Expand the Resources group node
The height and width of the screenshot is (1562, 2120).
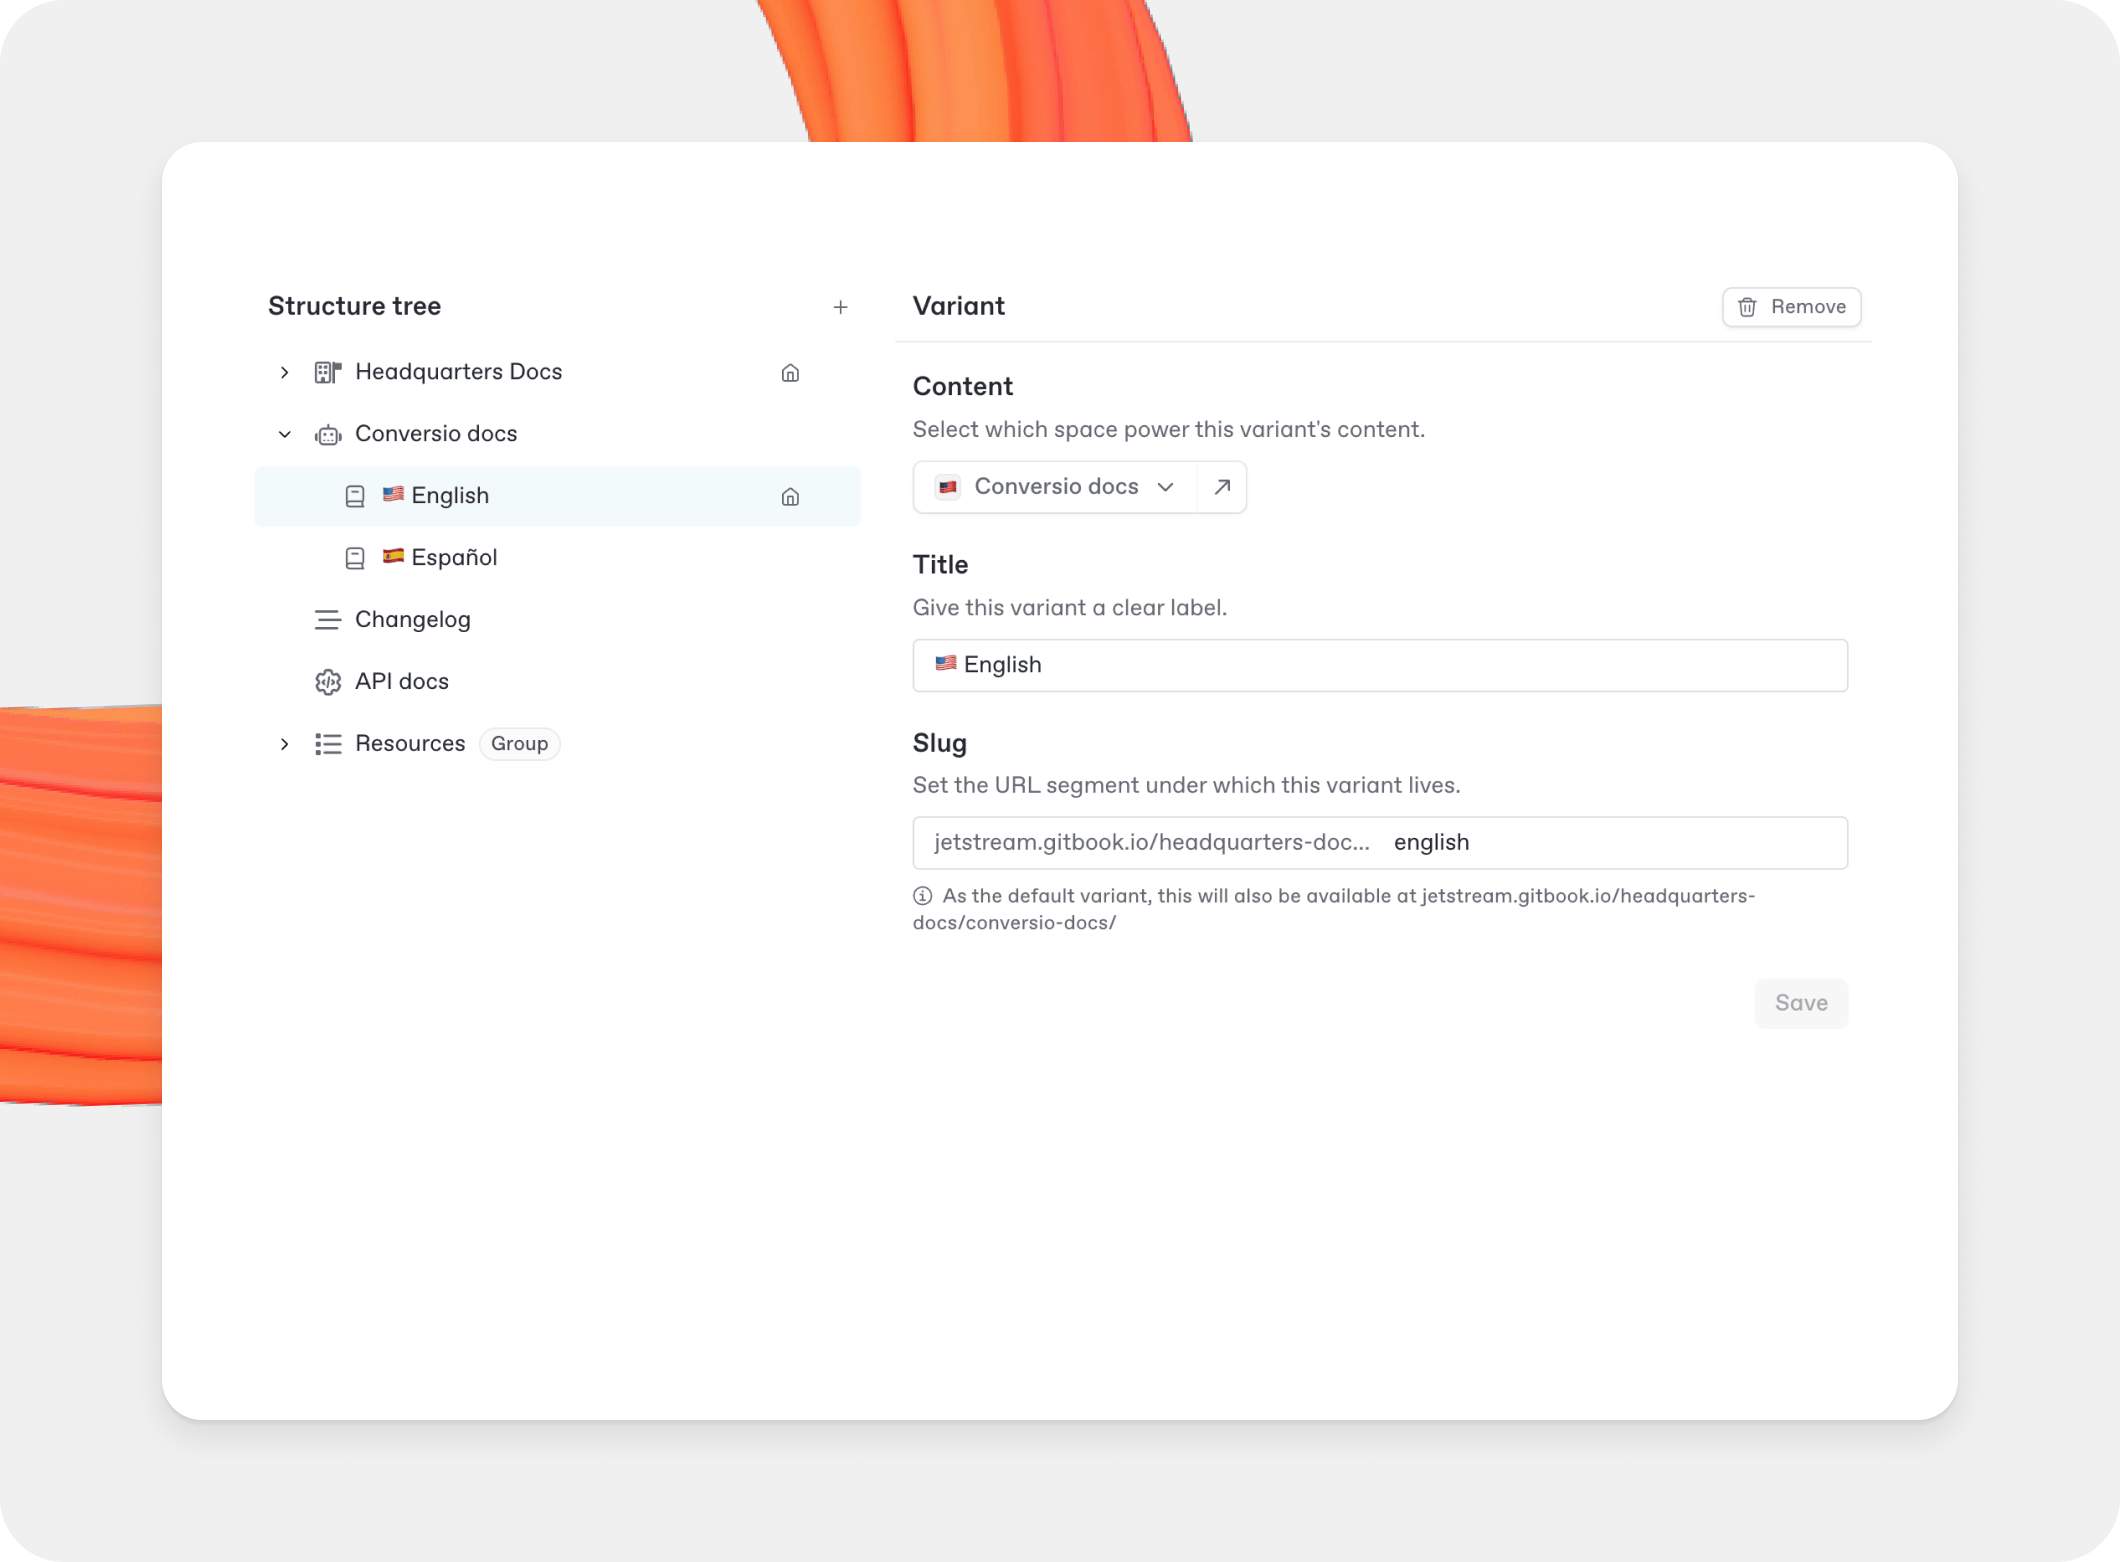285,744
